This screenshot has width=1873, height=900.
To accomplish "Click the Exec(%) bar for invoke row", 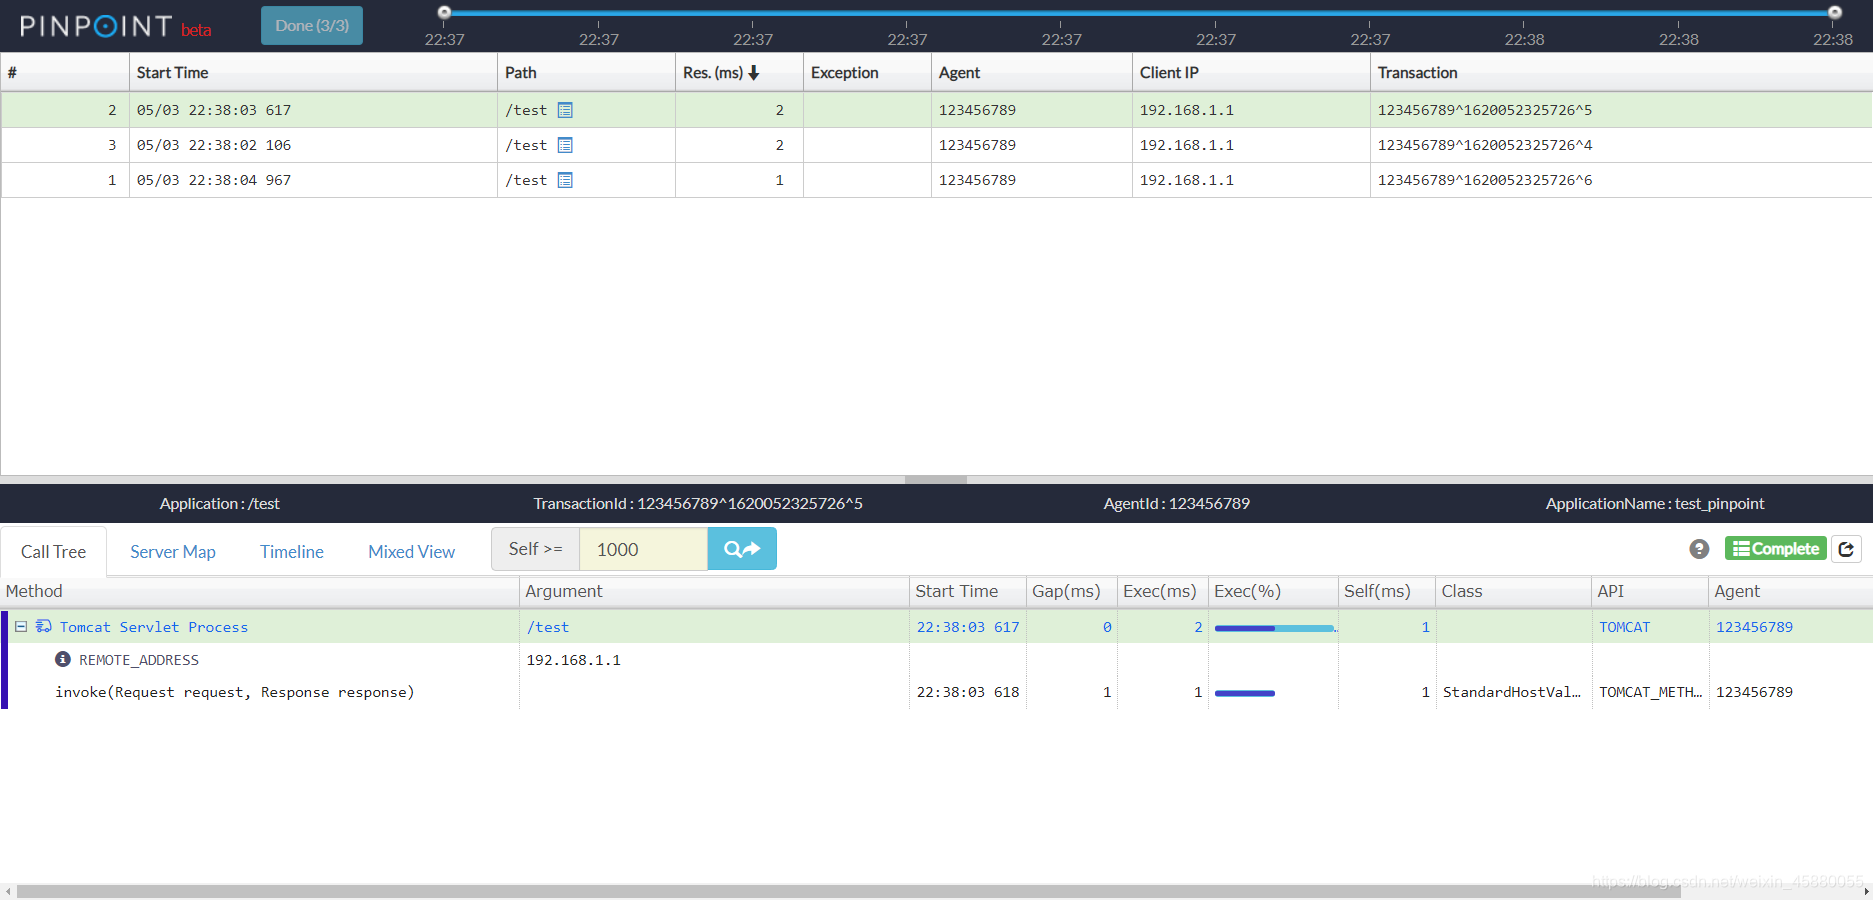I will tap(1245, 693).
